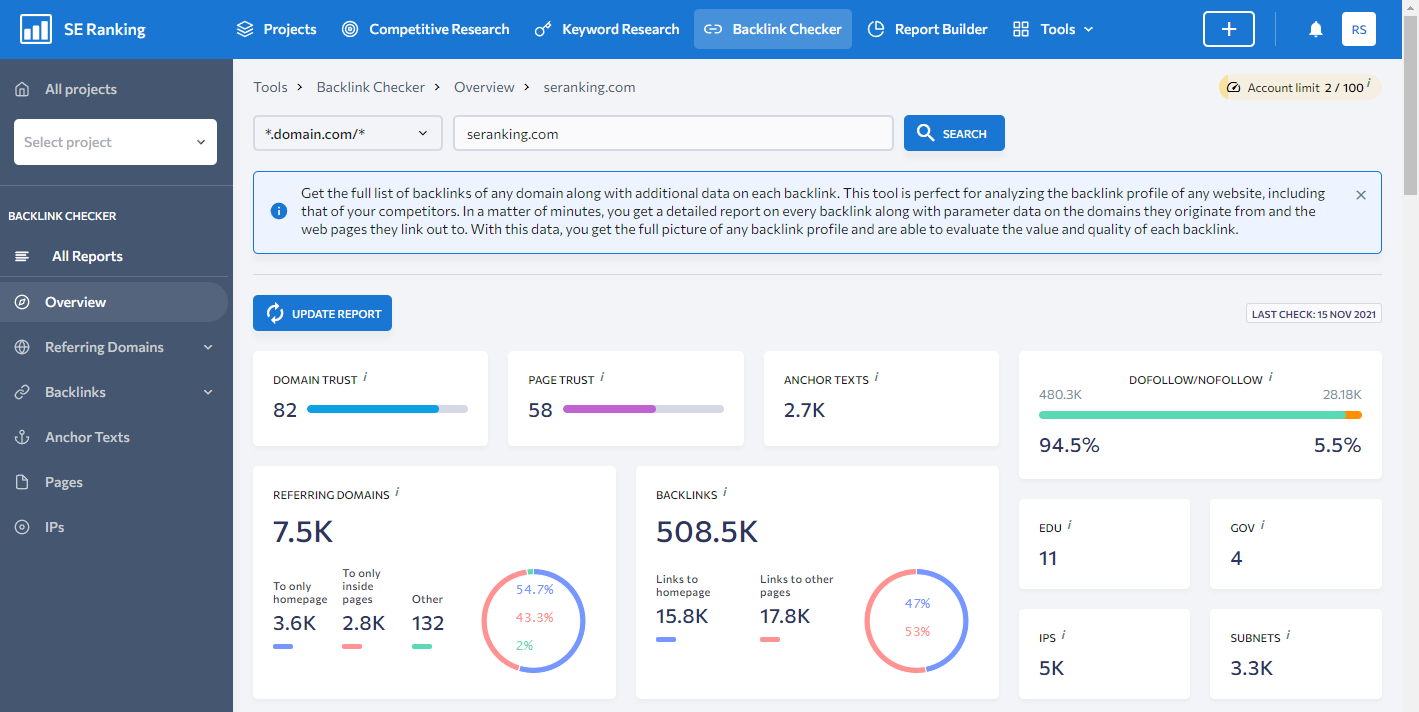Click the blue info circle icon in banner
The height and width of the screenshot is (712, 1419).
278,211
